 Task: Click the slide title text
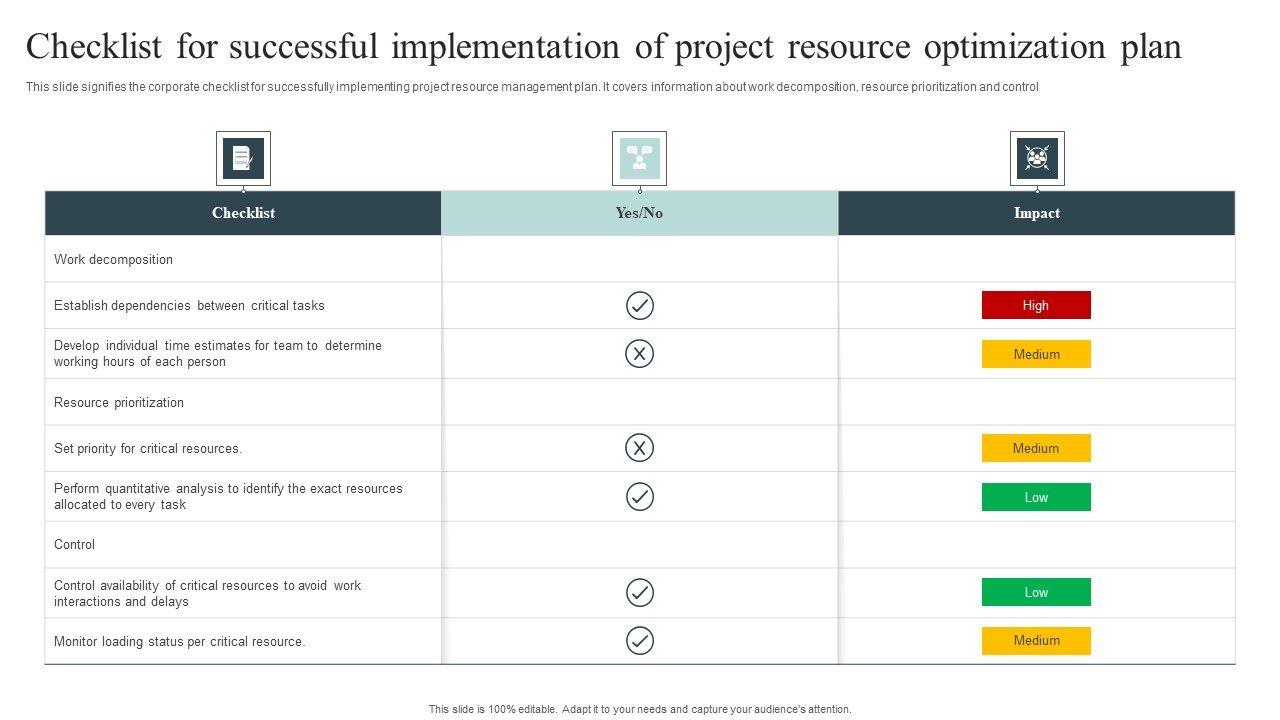click(604, 47)
